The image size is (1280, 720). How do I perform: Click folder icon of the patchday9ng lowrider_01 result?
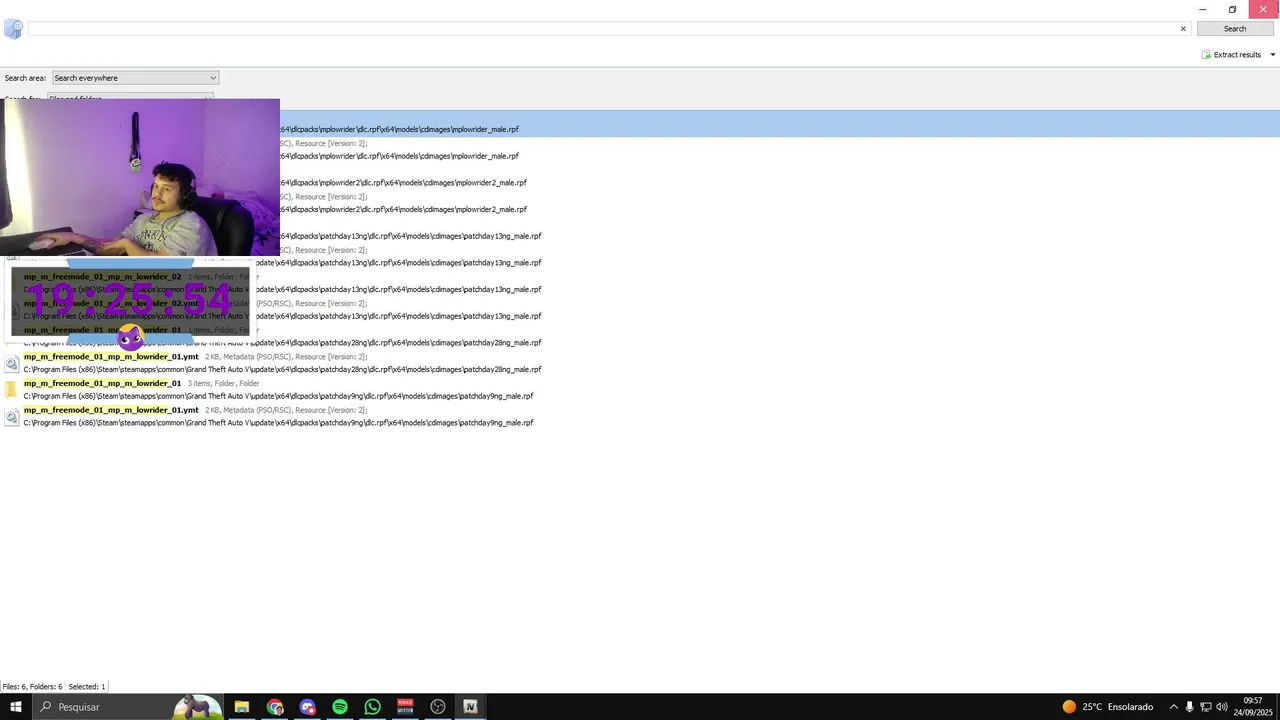click(x=11, y=390)
